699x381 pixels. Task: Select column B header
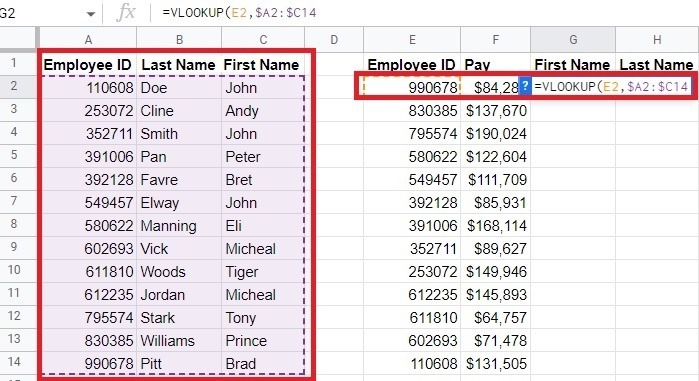pyautogui.click(x=179, y=40)
